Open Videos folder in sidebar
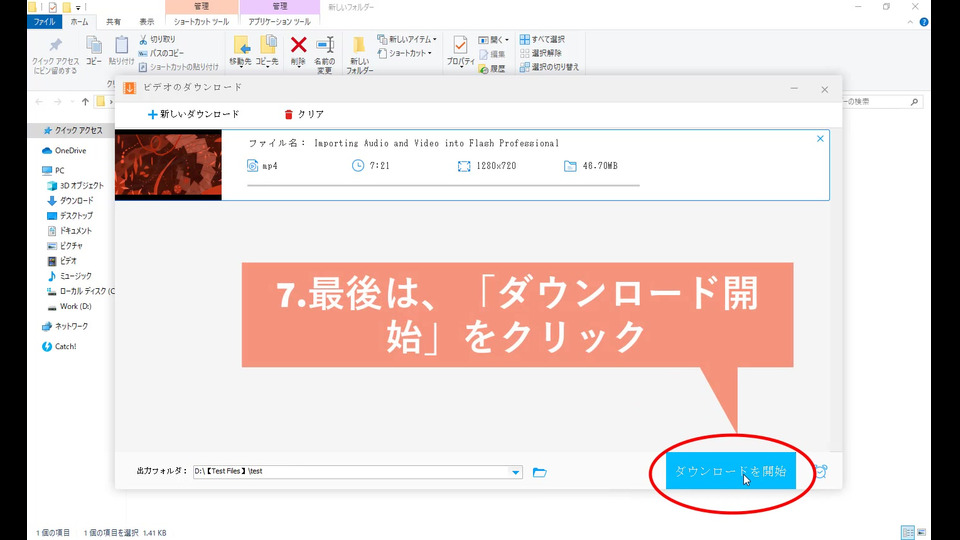The image size is (960, 540). click(62, 261)
